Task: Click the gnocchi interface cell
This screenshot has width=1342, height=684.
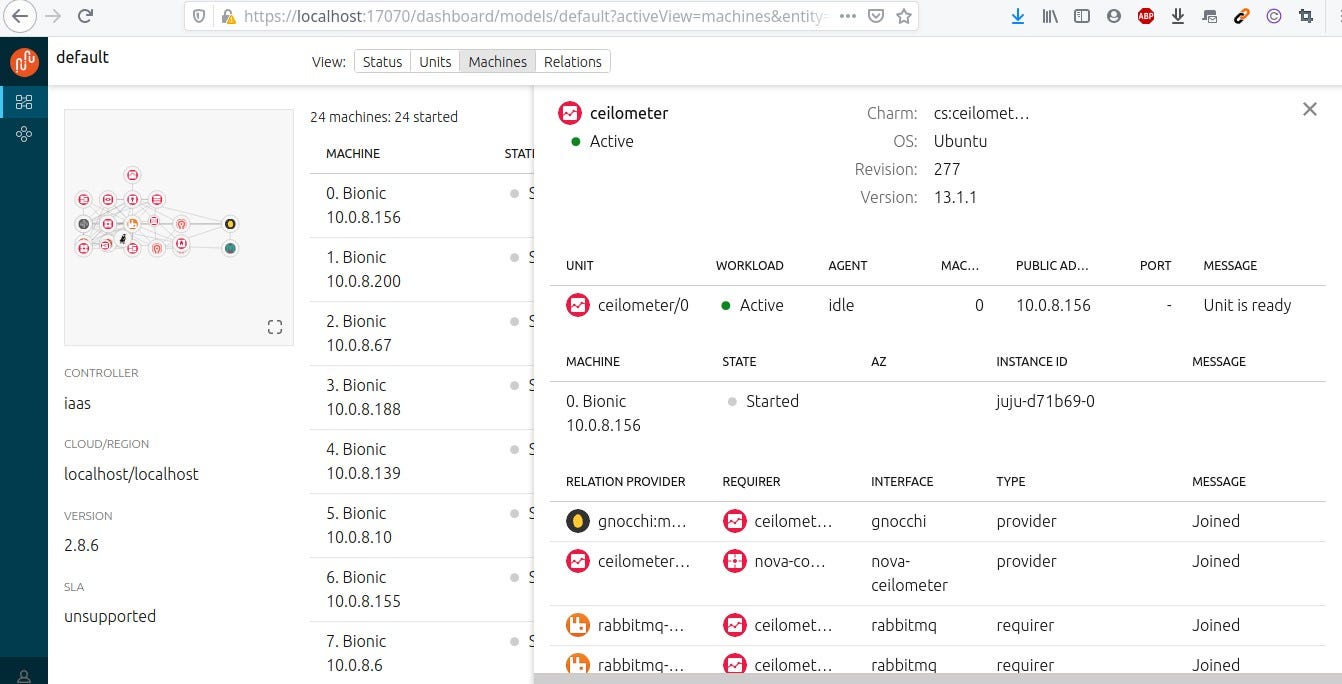Action: point(899,521)
